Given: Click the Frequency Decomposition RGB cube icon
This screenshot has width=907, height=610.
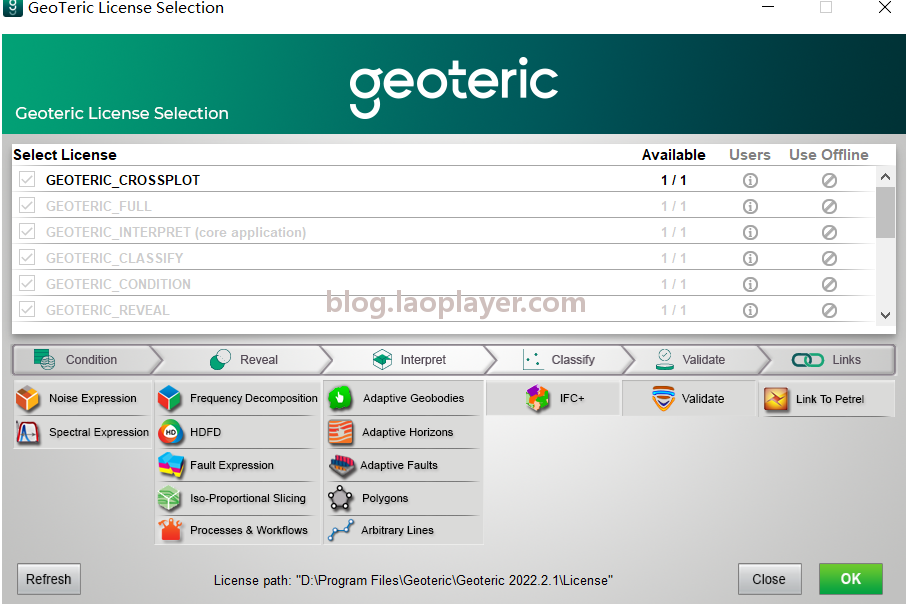Looking at the screenshot, I should click(169, 398).
